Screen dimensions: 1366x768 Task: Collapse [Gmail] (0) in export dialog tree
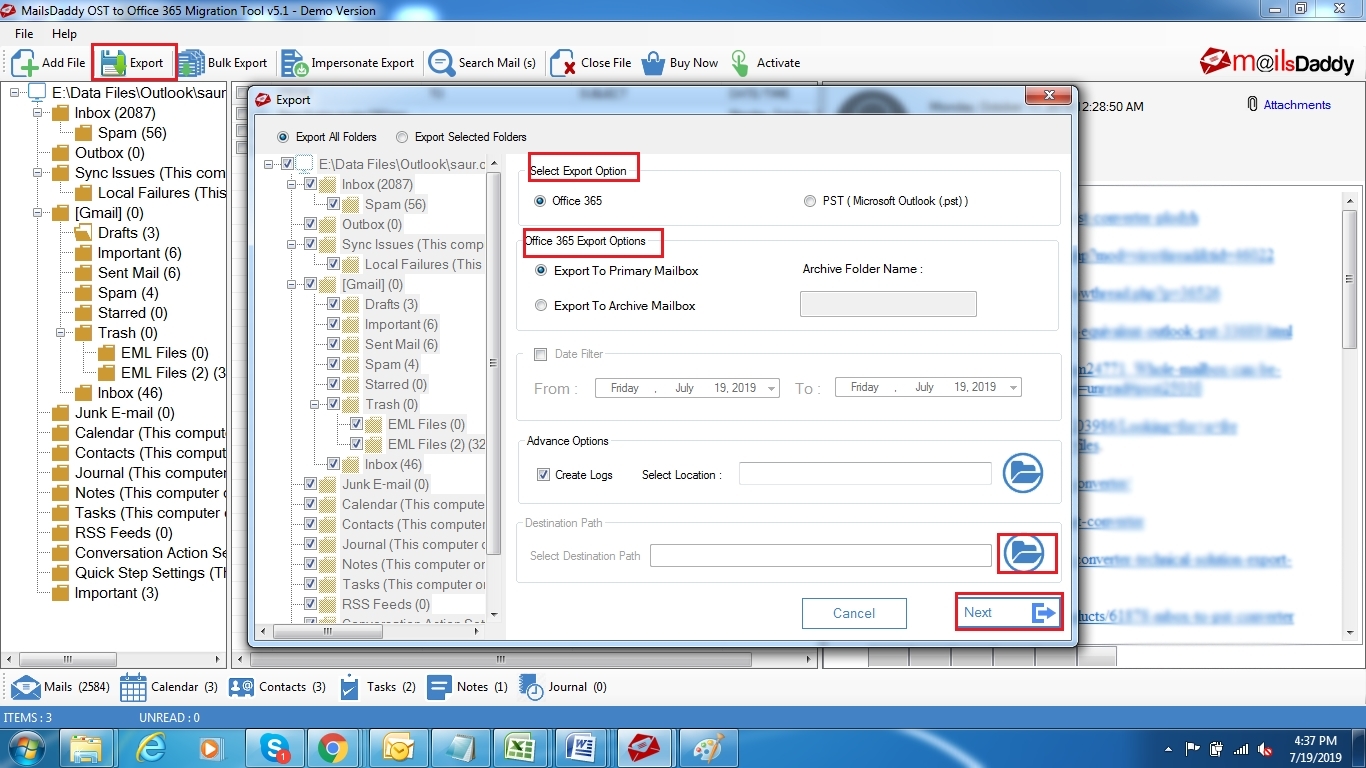point(293,284)
